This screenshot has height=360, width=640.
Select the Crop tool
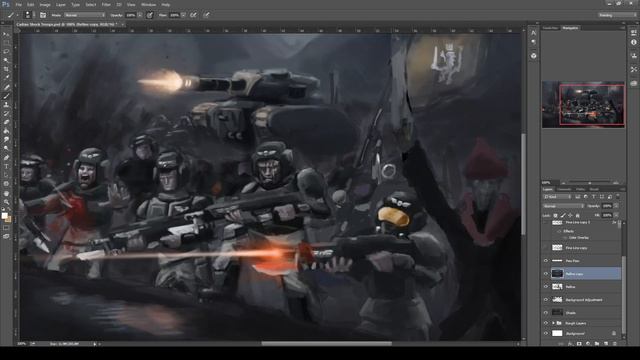(x=6, y=69)
